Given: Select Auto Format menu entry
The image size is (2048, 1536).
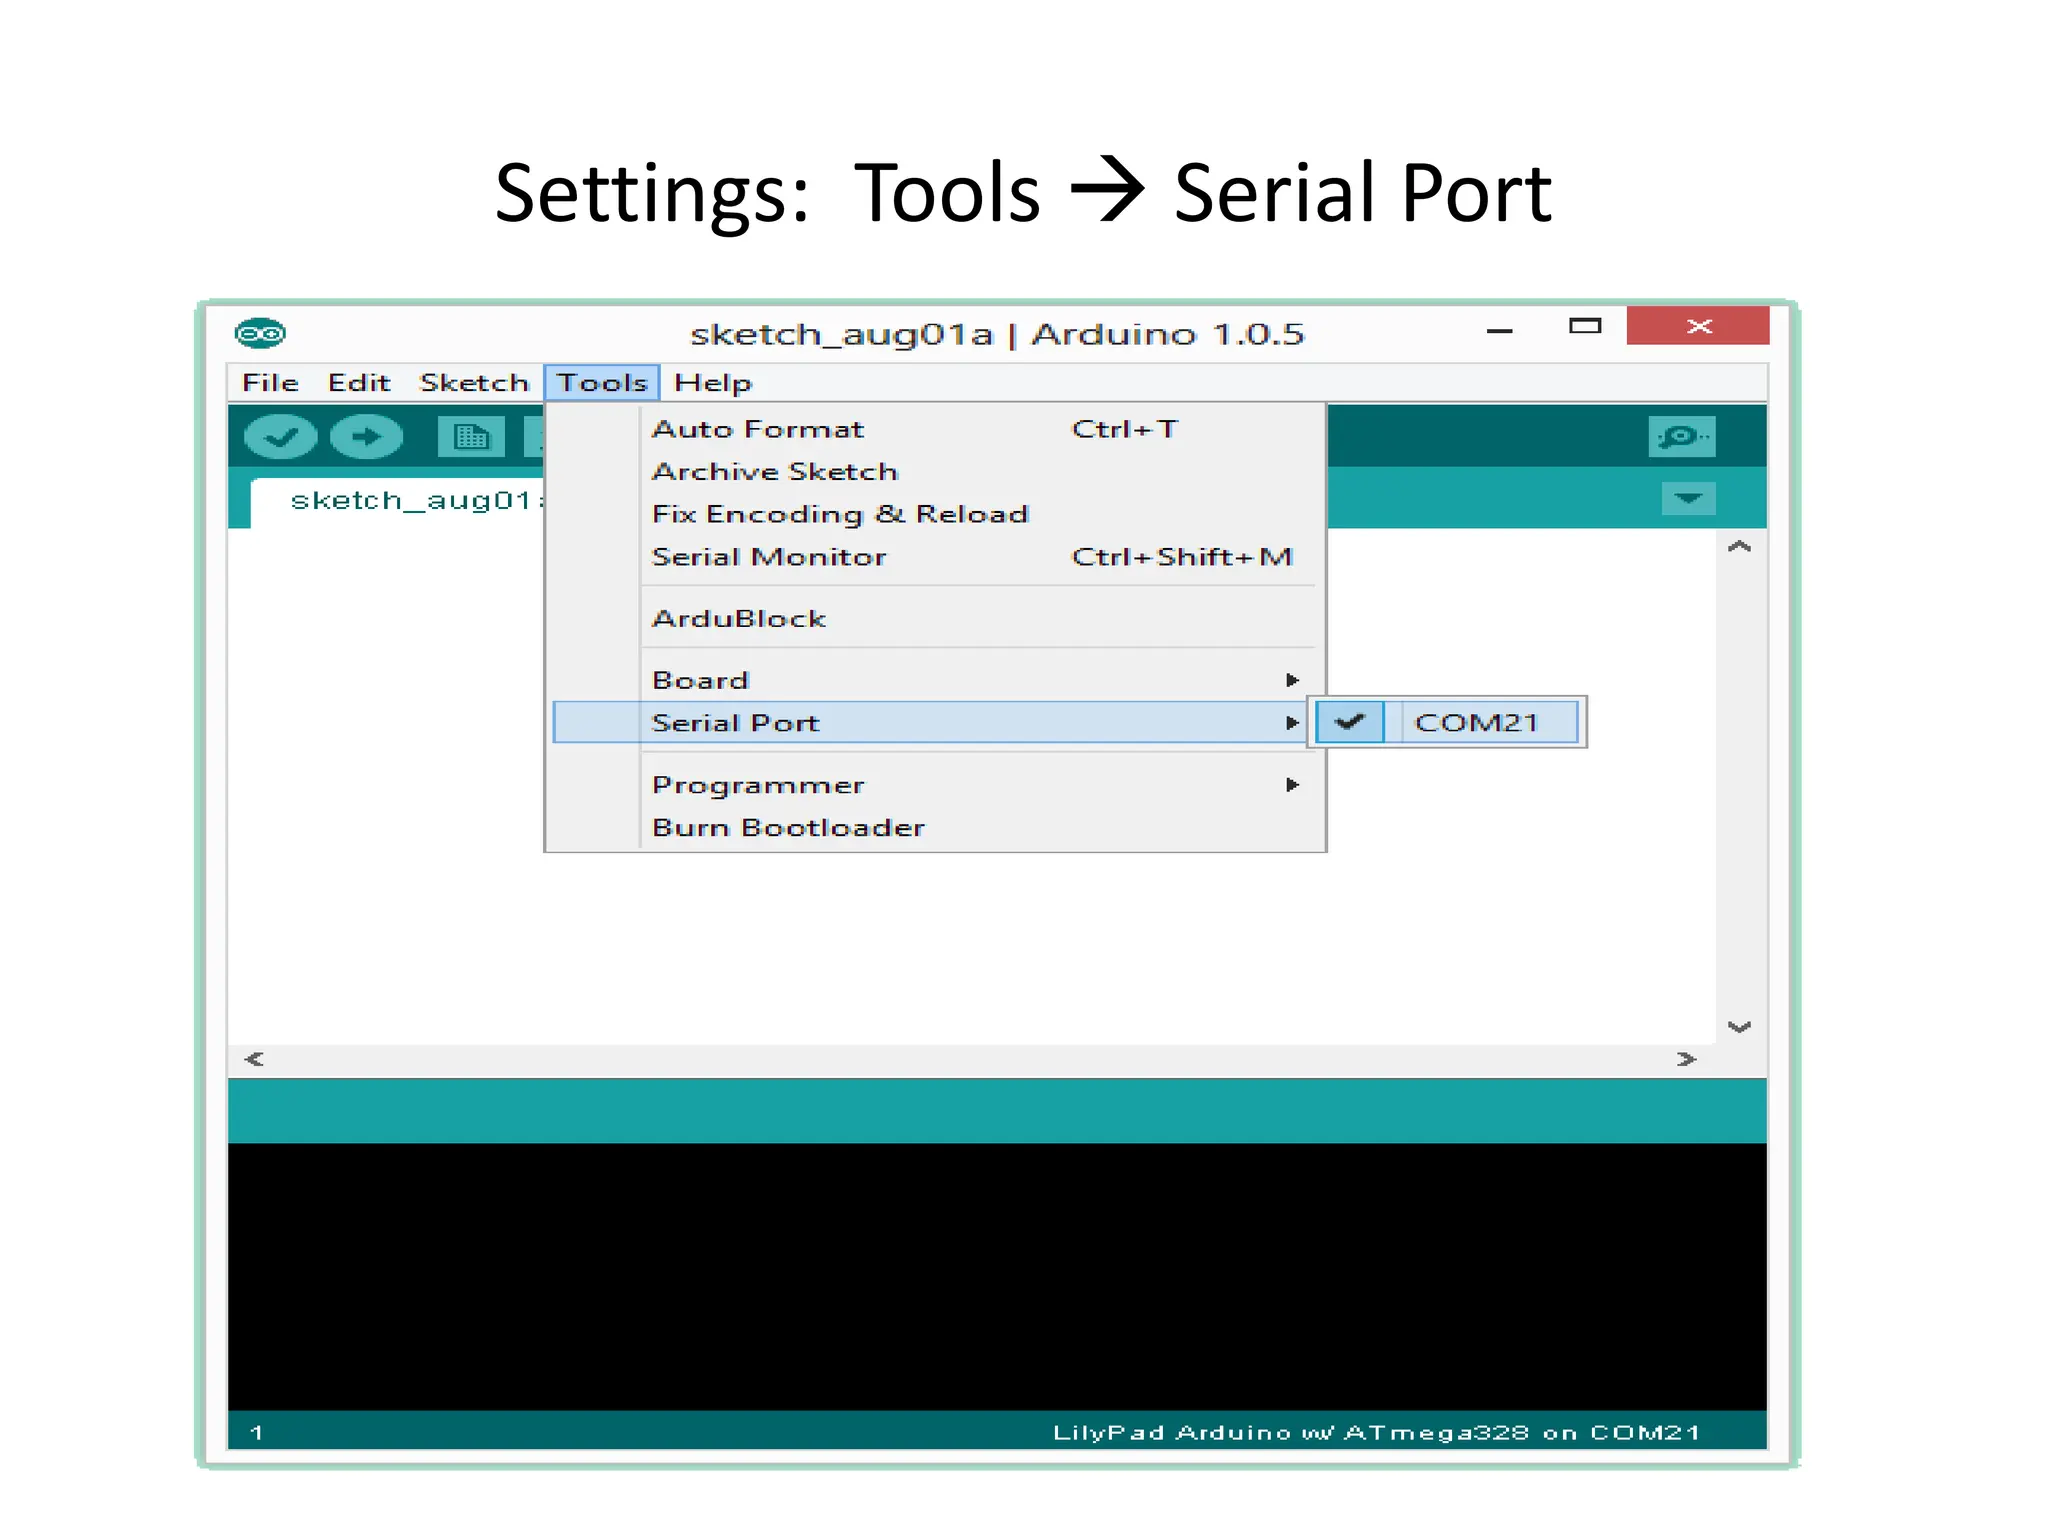Looking at the screenshot, I should point(758,429).
